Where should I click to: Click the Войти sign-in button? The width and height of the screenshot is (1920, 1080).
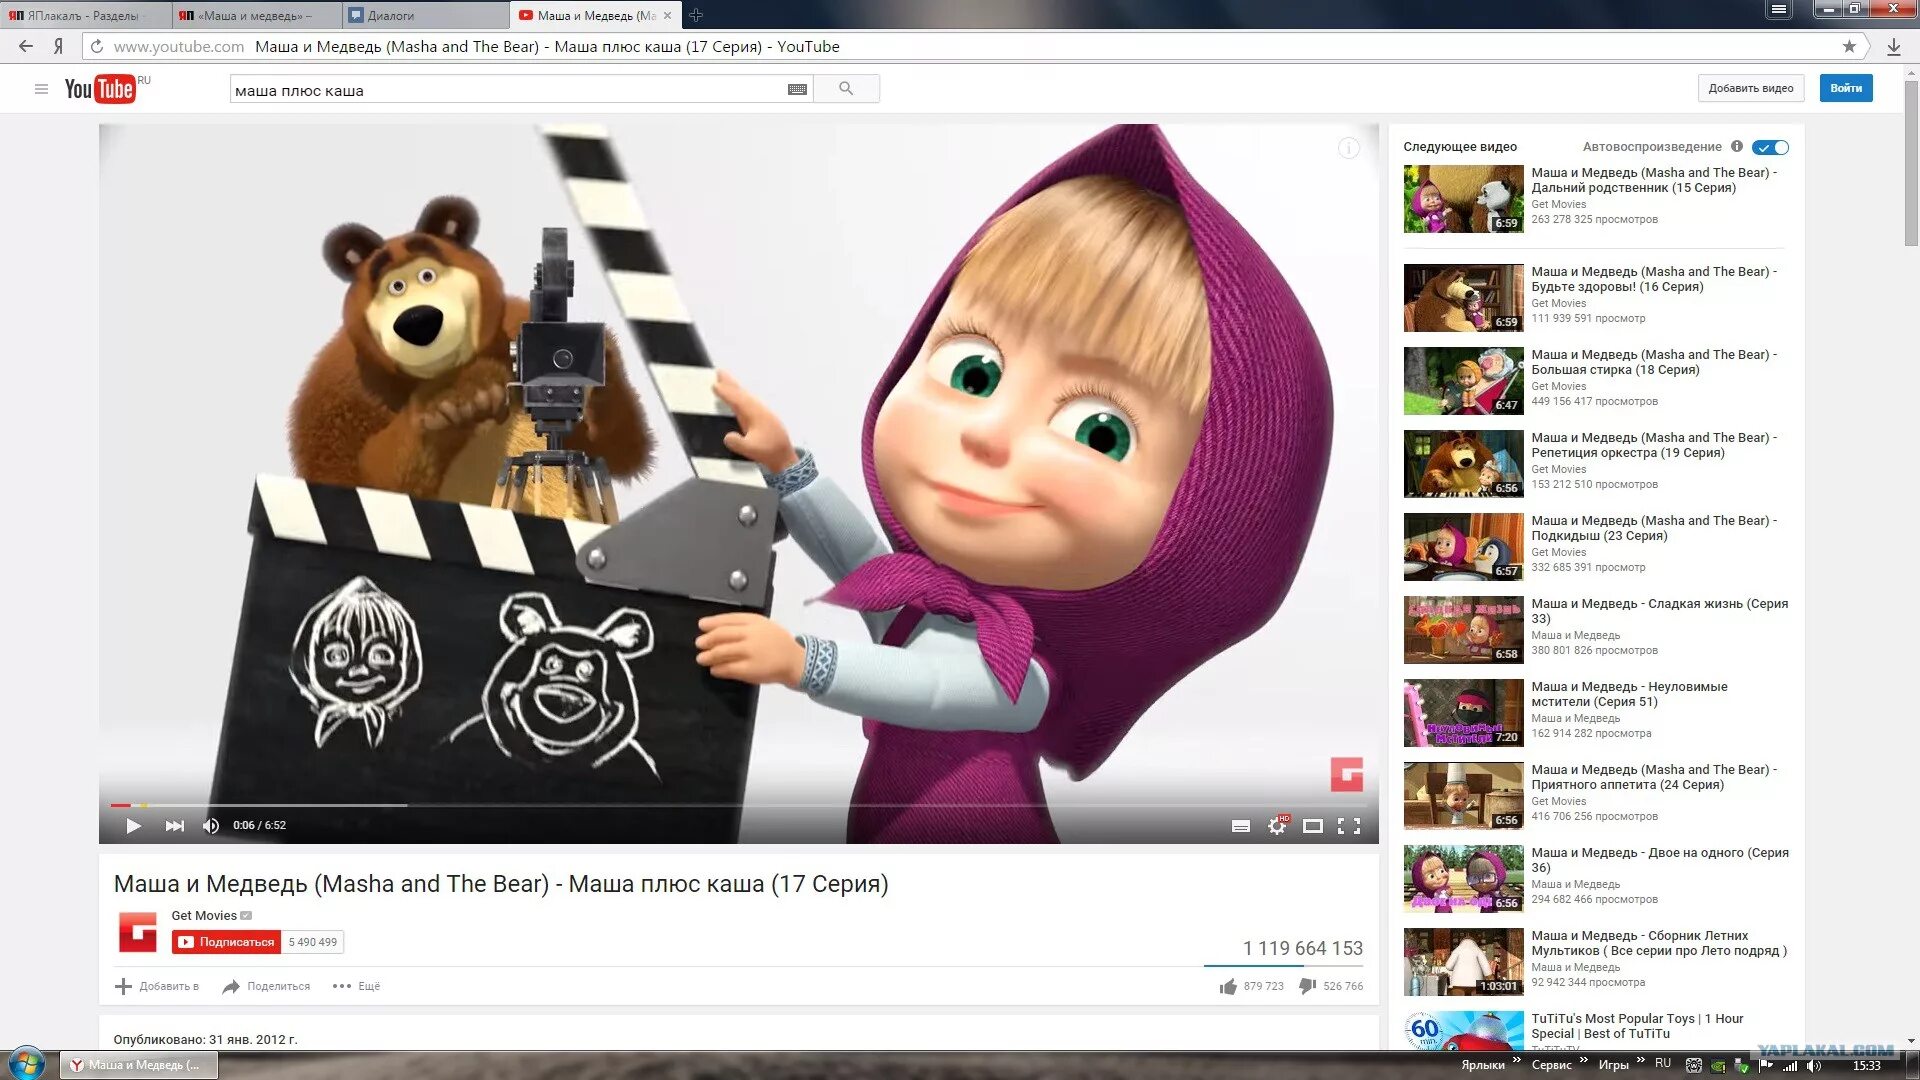click(1845, 88)
